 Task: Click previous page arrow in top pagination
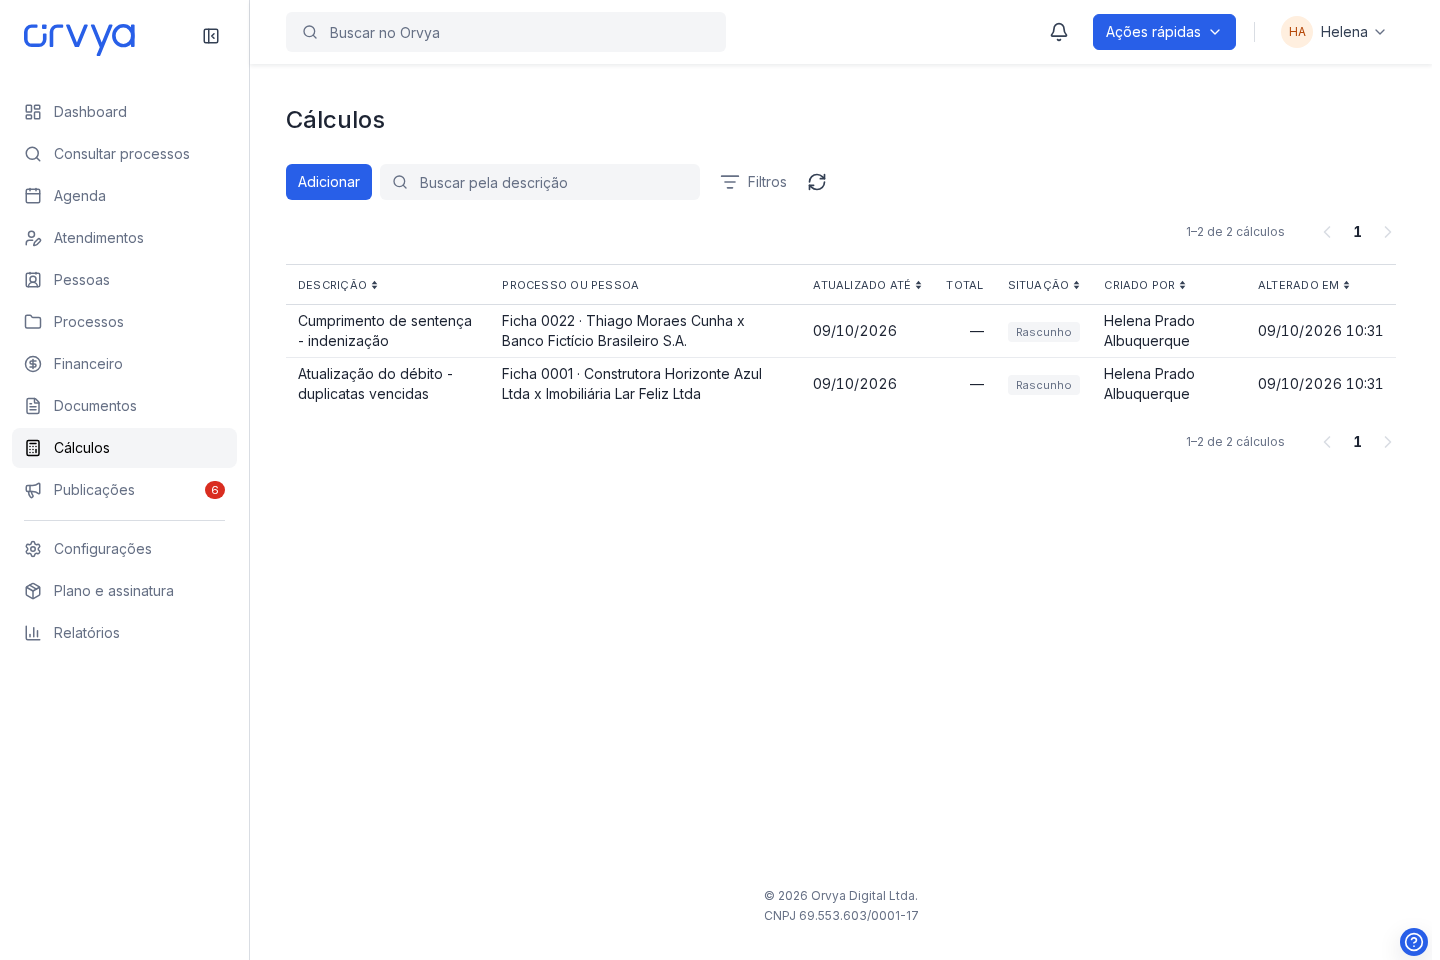pos(1327,232)
